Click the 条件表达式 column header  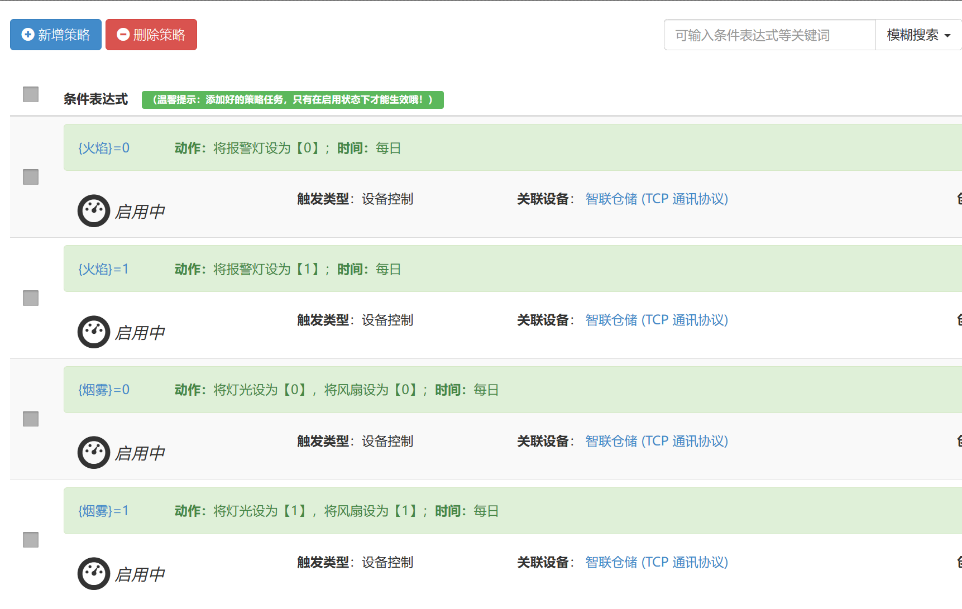(x=95, y=99)
